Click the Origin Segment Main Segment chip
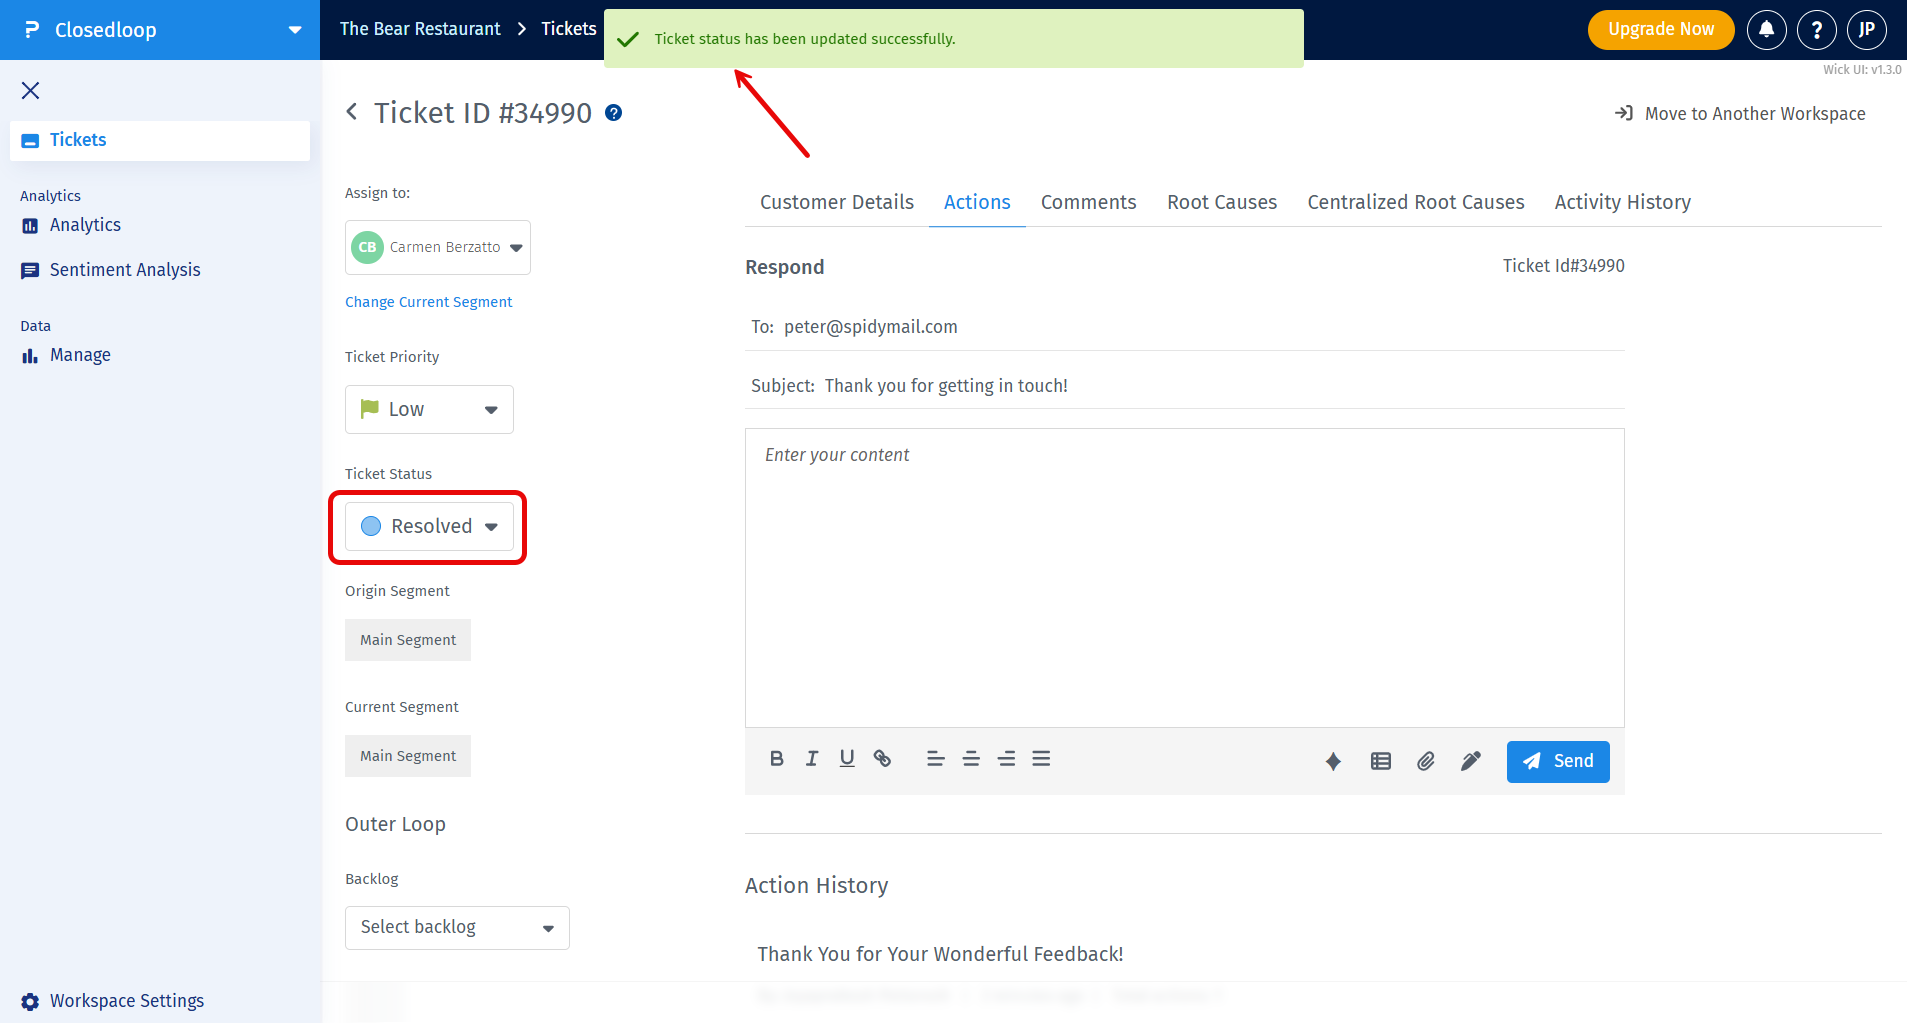 pyautogui.click(x=408, y=640)
